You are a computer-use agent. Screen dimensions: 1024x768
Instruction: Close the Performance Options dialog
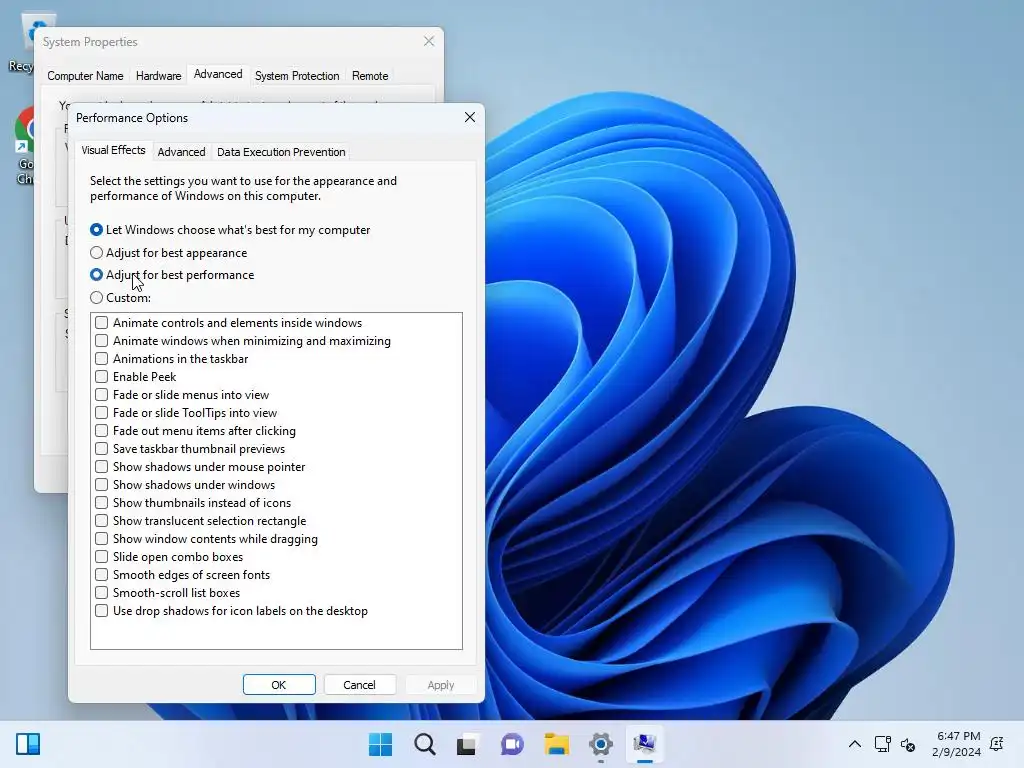coord(470,118)
